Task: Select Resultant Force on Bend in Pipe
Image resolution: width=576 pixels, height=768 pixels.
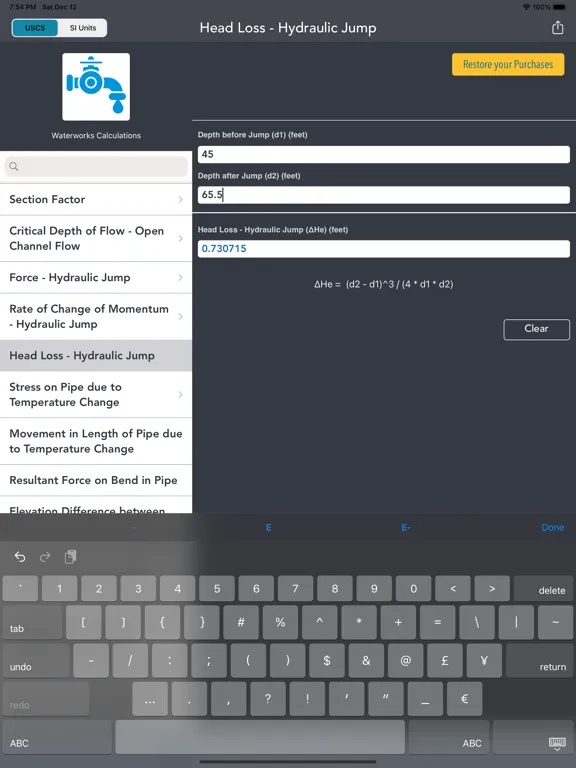Action: (96, 480)
